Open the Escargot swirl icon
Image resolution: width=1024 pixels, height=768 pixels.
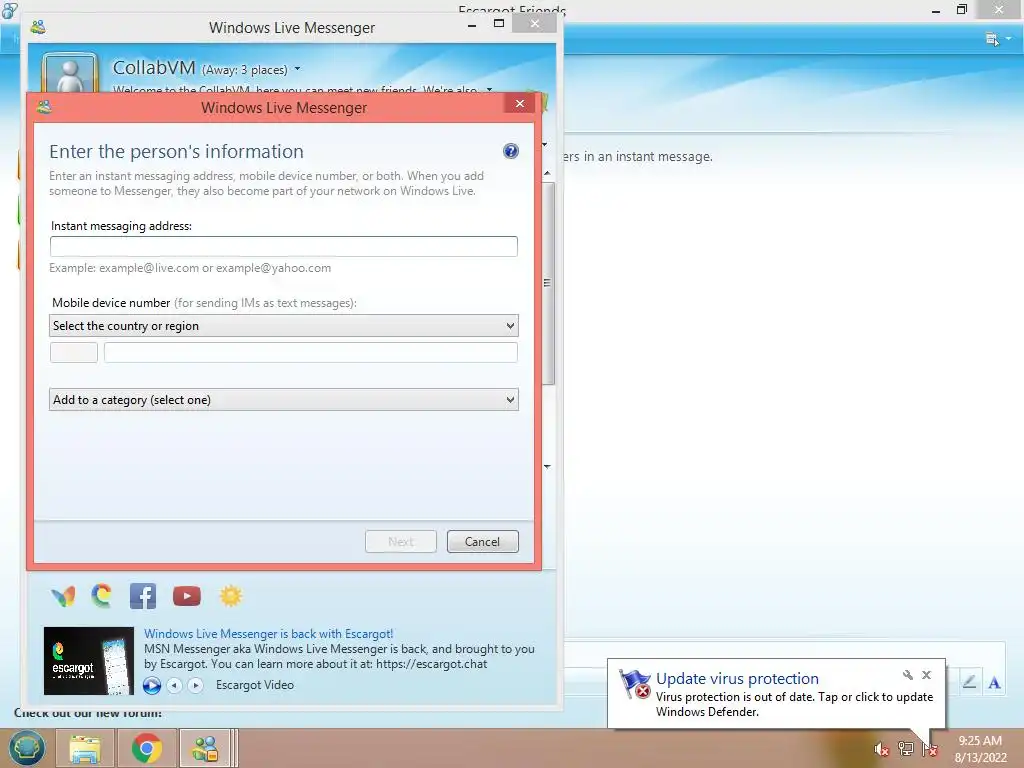[x=102, y=596]
